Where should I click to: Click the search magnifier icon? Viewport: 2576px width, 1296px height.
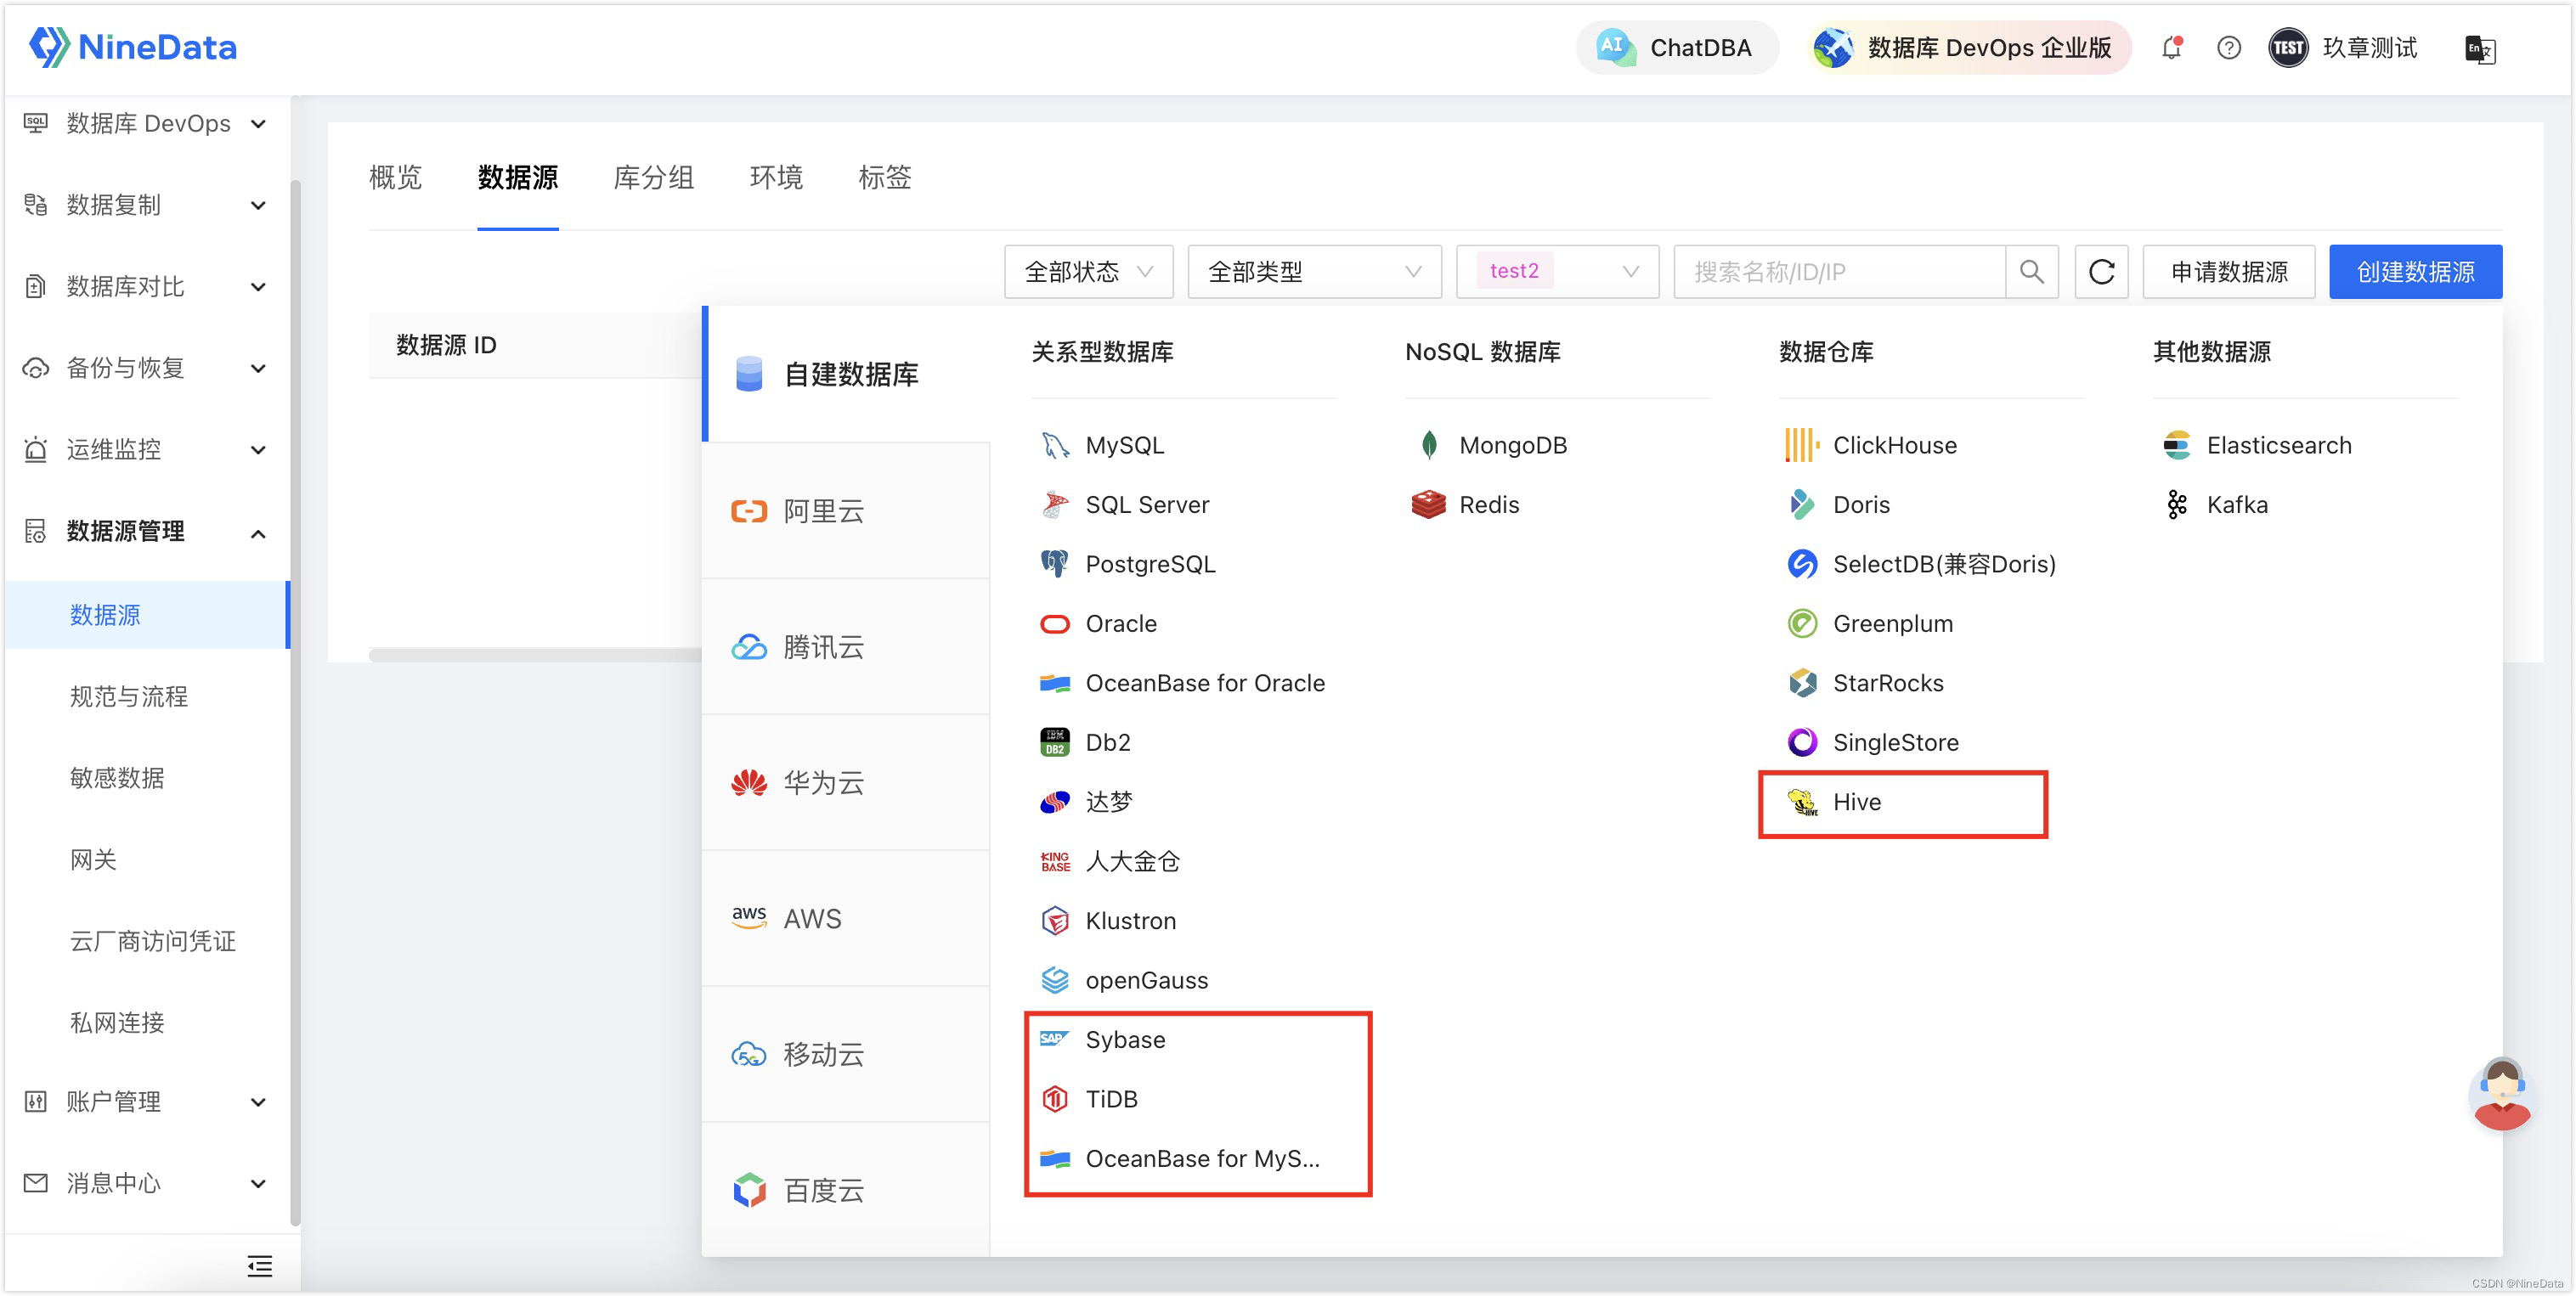click(x=2031, y=272)
